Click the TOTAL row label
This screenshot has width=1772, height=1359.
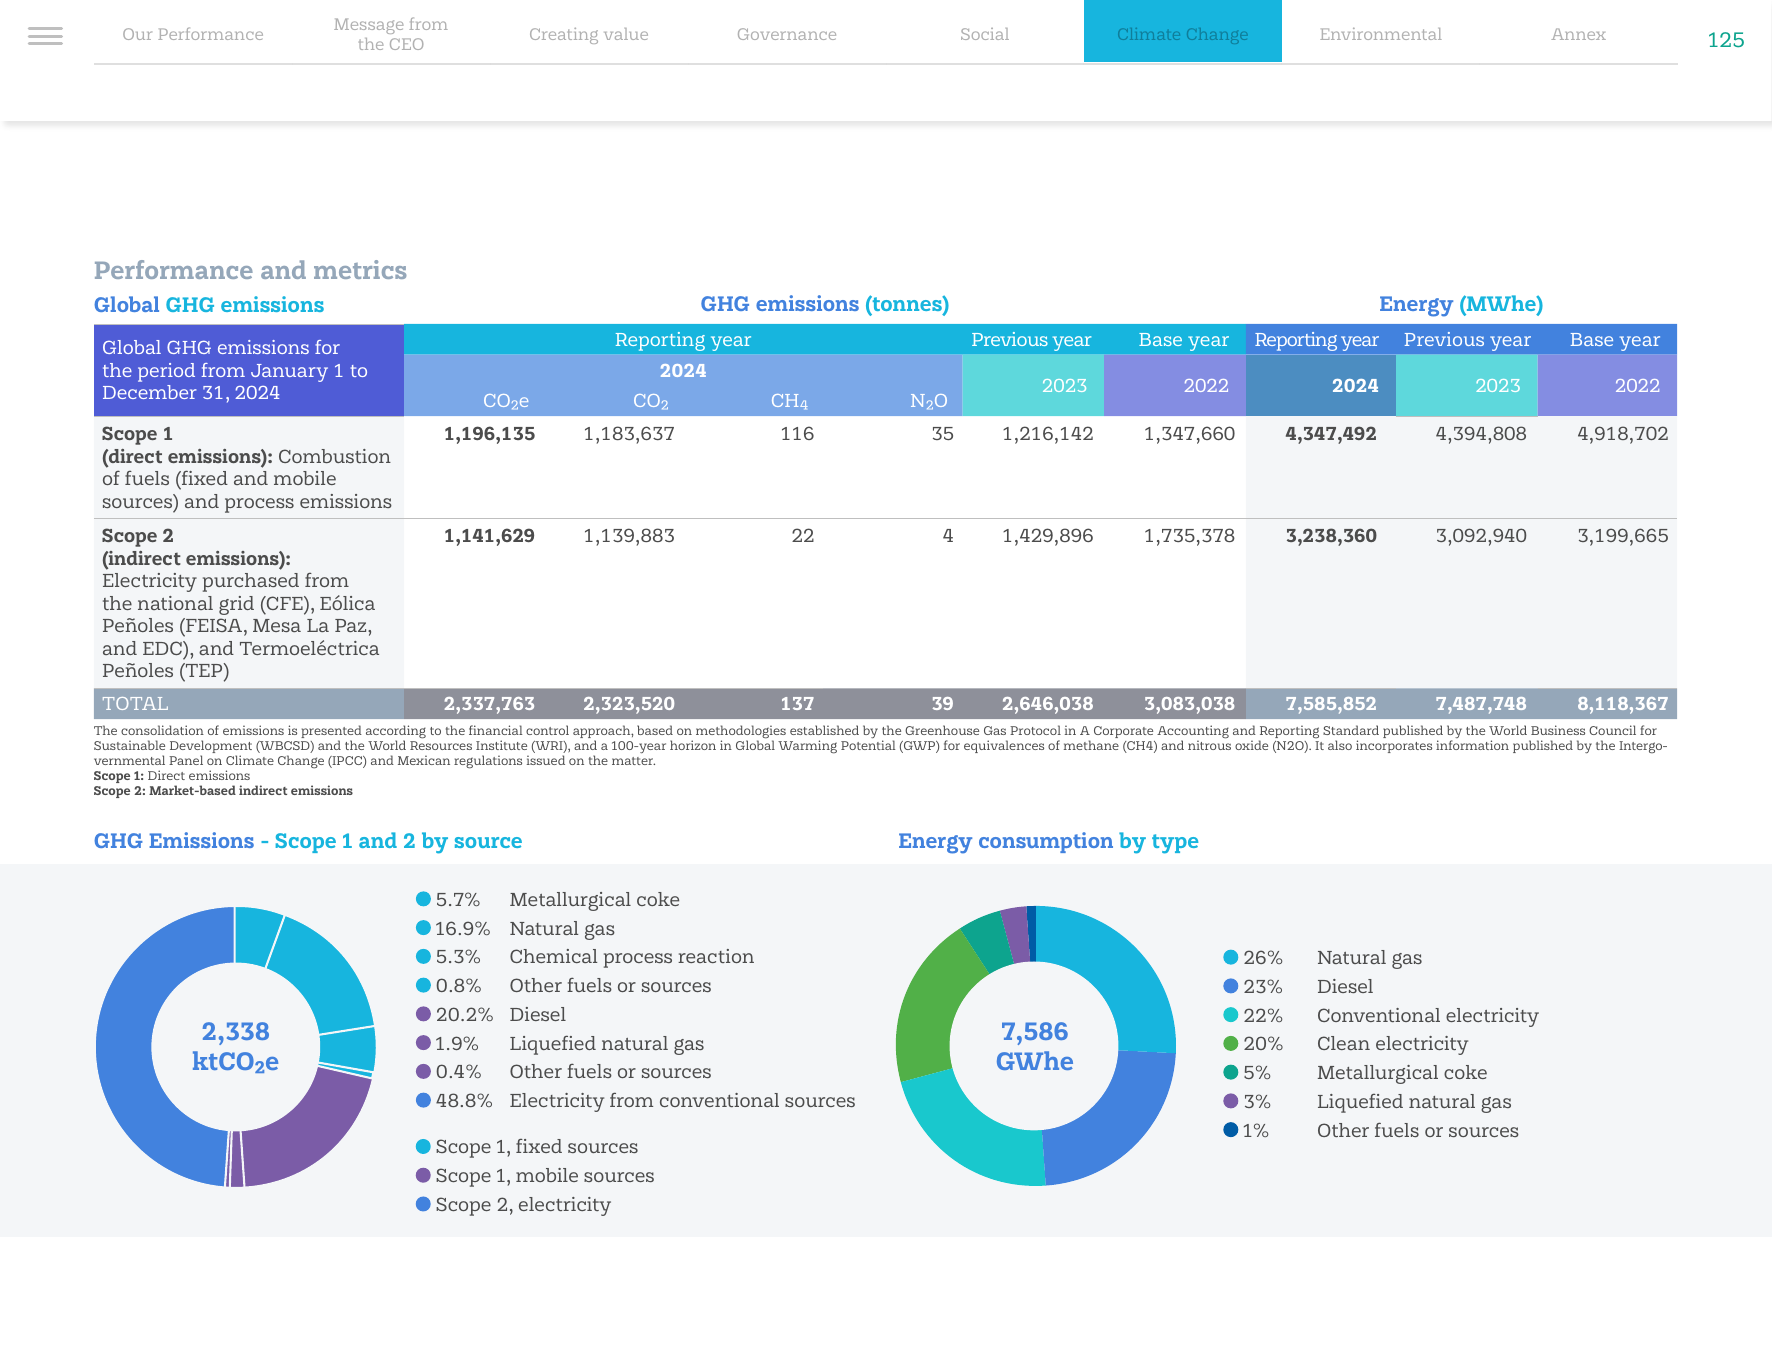[135, 704]
